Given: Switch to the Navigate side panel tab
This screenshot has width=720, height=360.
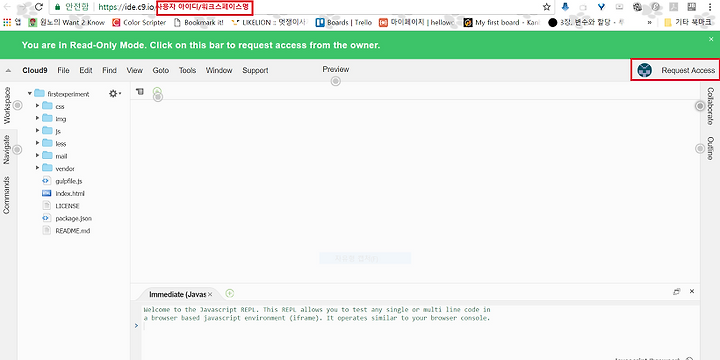Looking at the screenshot, I should coord(7,149).
